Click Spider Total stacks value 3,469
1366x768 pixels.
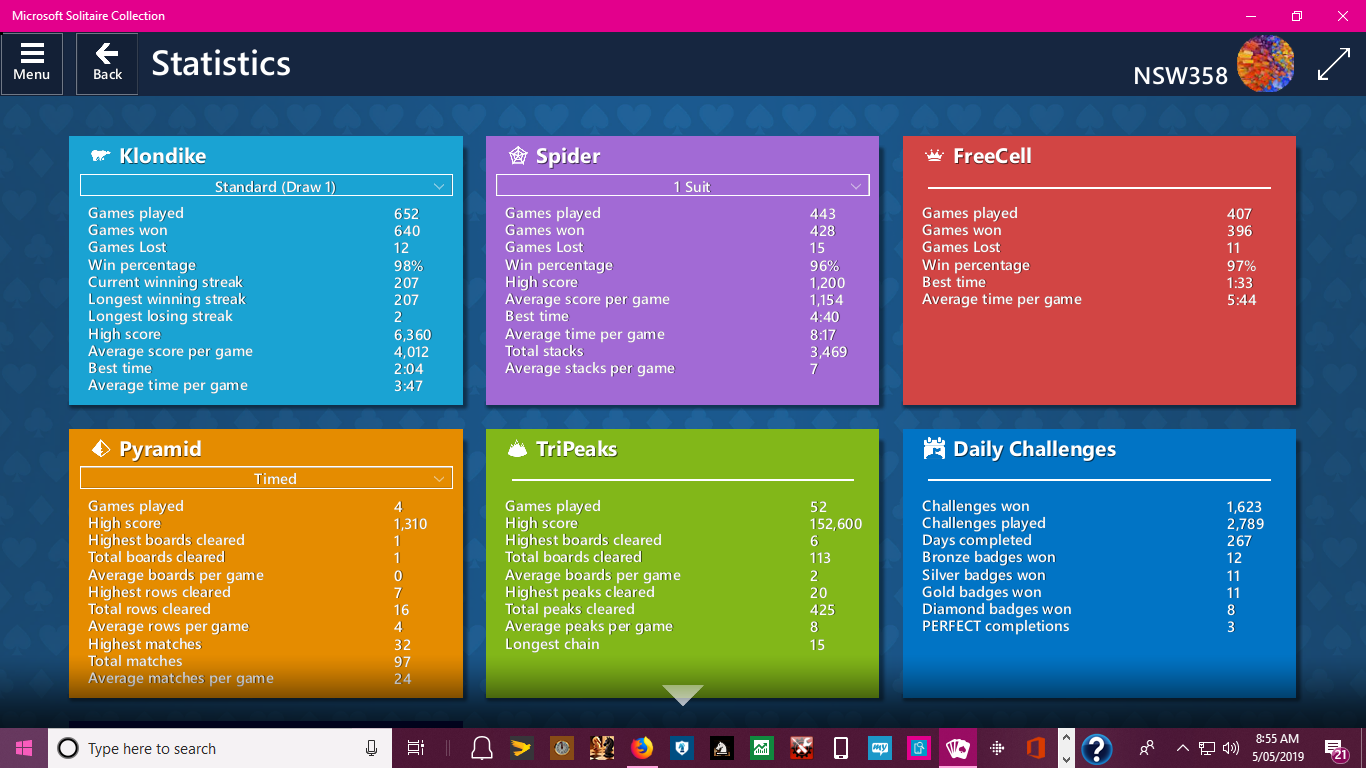(x=828, y=352)
